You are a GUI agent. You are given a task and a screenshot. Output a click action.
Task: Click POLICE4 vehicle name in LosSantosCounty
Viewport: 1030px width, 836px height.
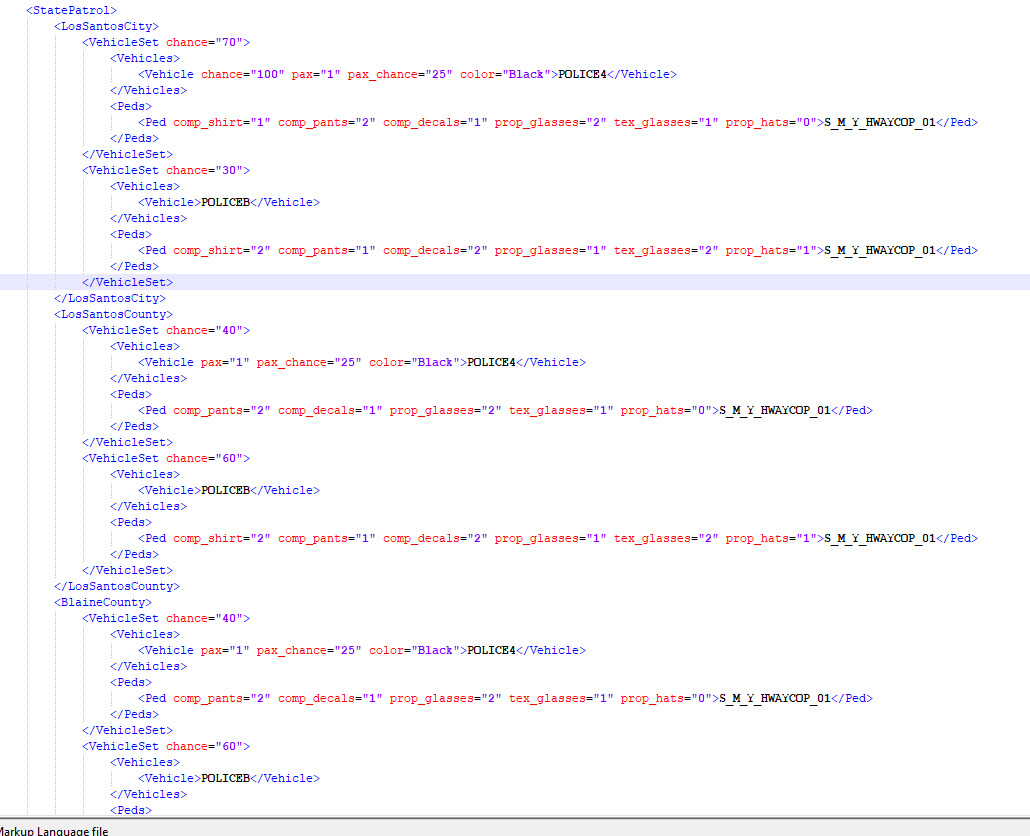491,363
